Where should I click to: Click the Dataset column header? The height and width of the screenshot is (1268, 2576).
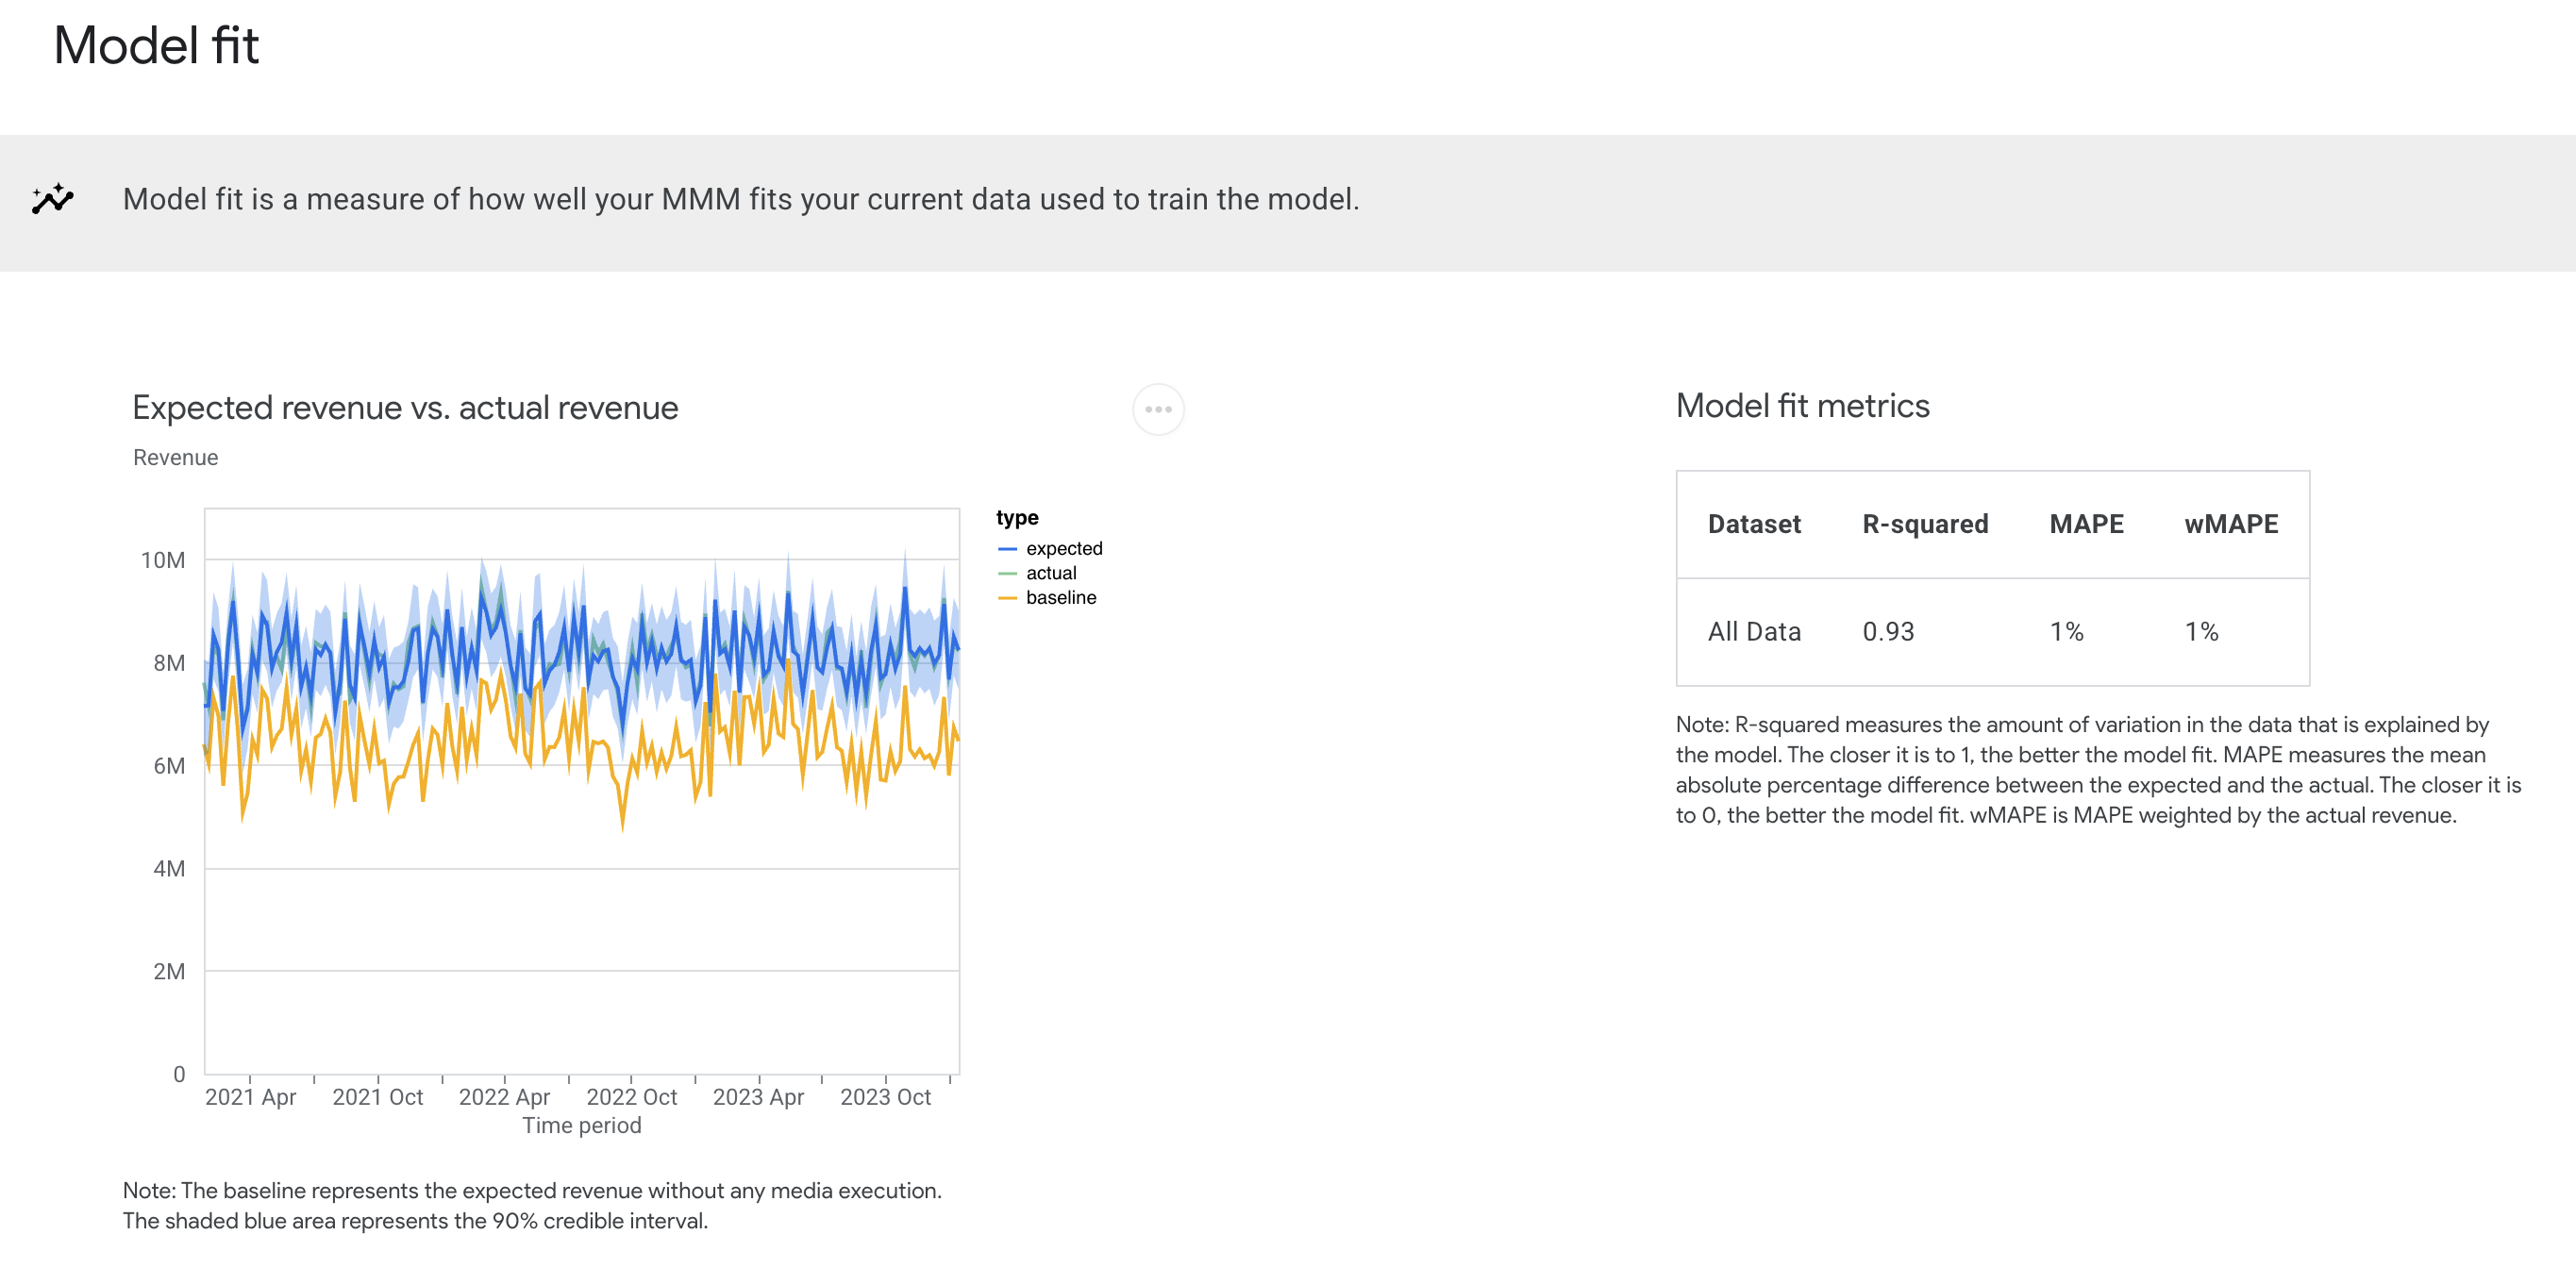pyautogui.click(x=1754, y=523)
